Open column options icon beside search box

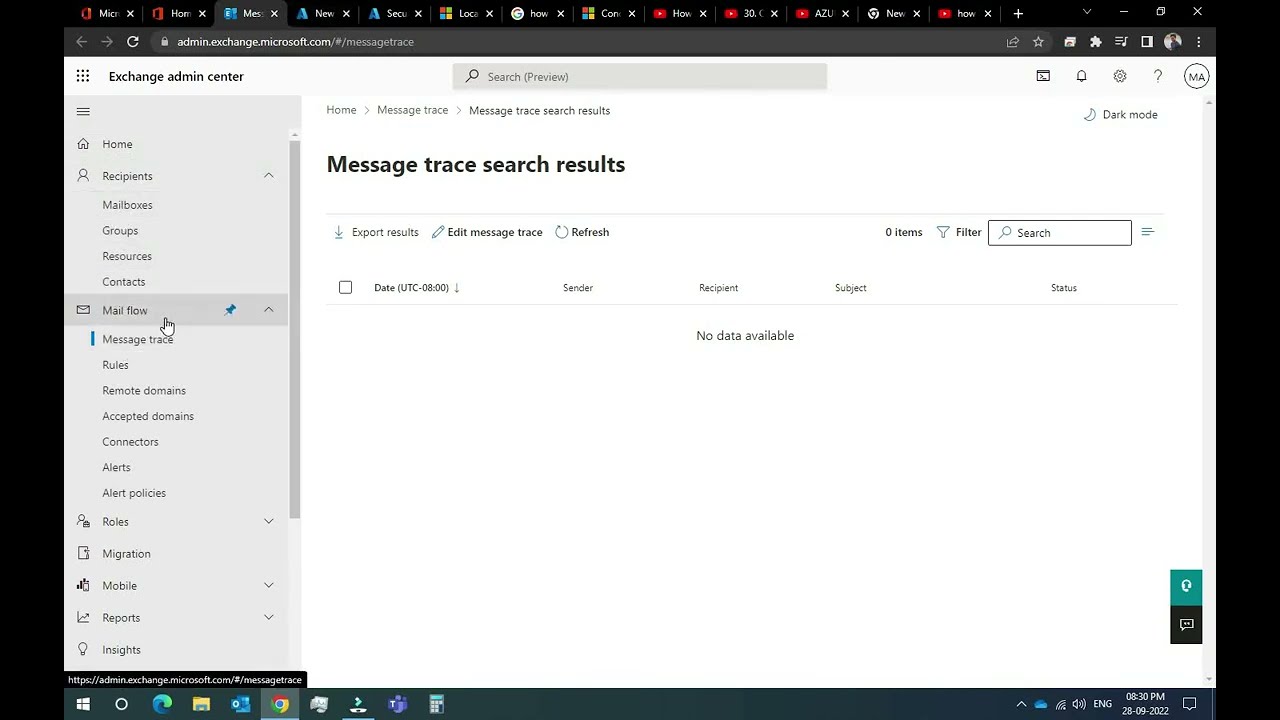(x=1147, y=232)
